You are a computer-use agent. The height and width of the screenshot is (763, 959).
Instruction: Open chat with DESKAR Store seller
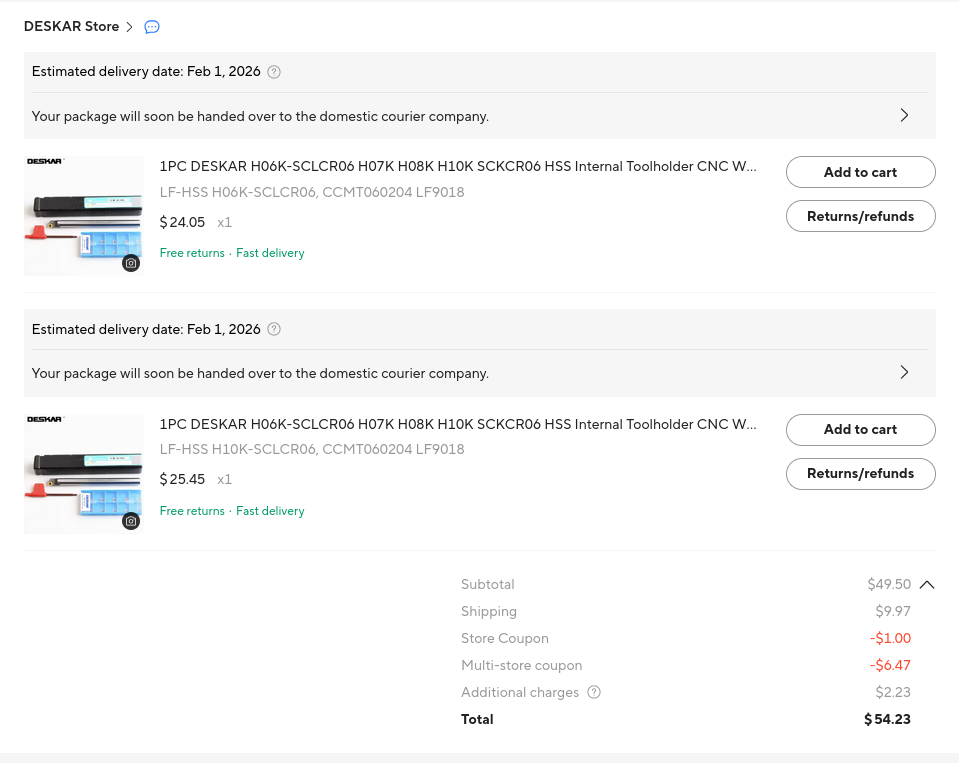click(x=152, y=27)
